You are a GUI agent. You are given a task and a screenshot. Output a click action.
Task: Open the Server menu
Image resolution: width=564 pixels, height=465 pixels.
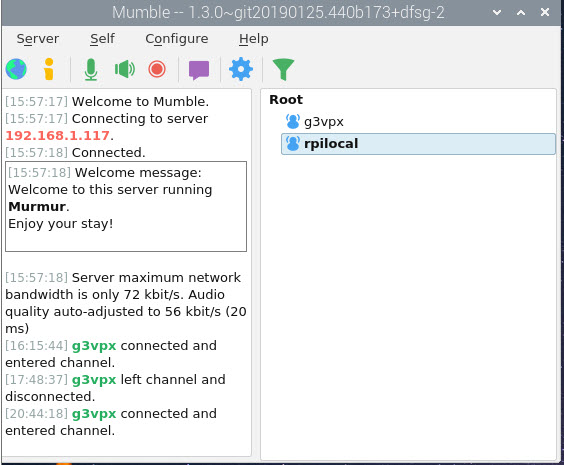coord(38,38)
